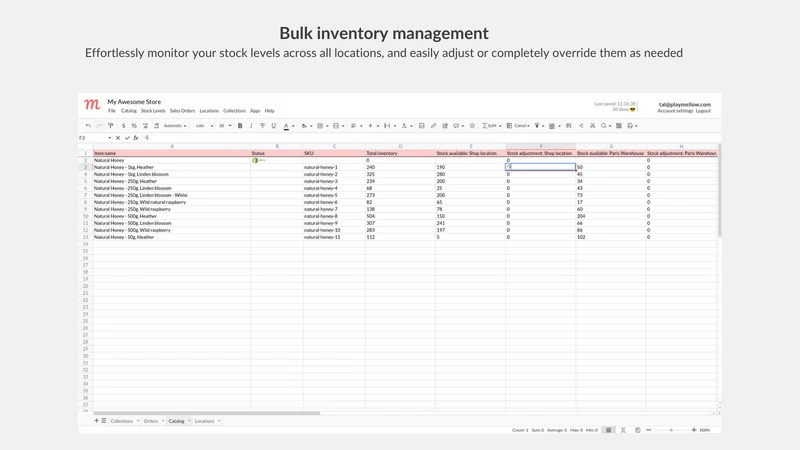This screenshot has width=800, height=450.
Task: Click the fx insert function icon
Action: [x=136, y=138]
